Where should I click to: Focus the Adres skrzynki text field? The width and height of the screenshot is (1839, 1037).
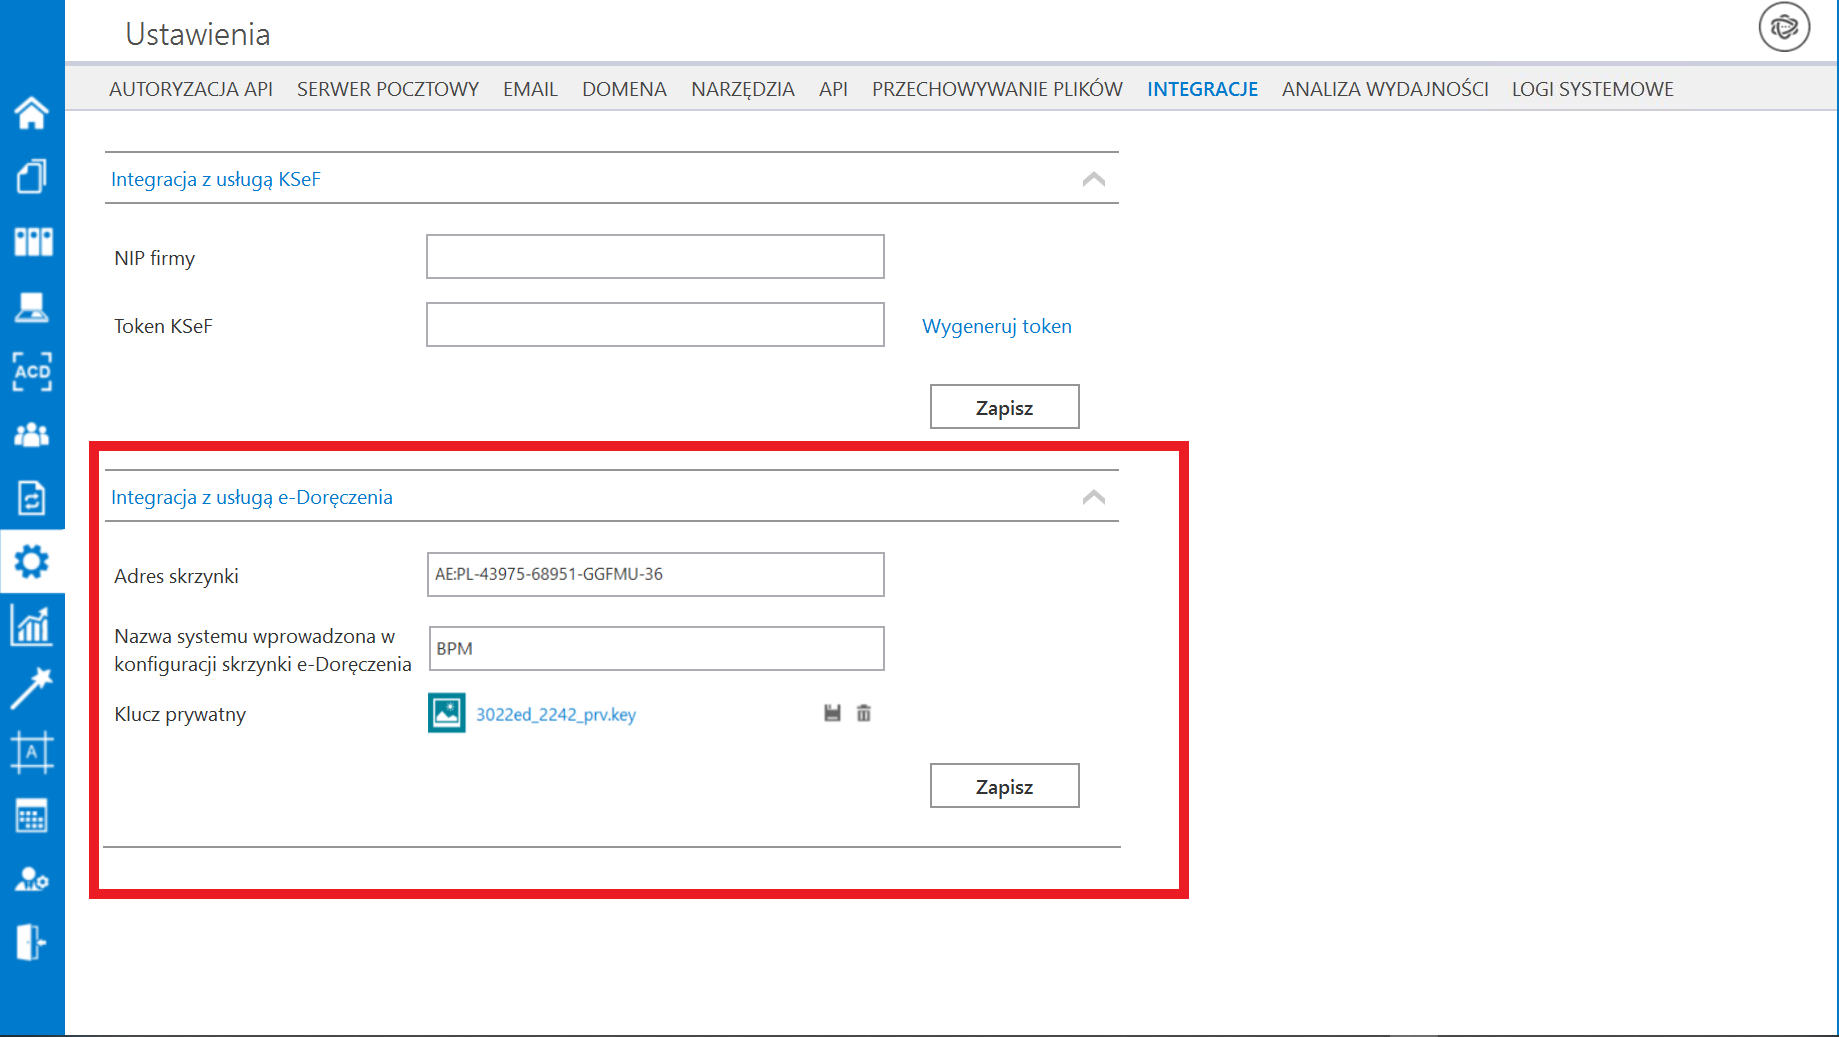(x=655, y=575)
